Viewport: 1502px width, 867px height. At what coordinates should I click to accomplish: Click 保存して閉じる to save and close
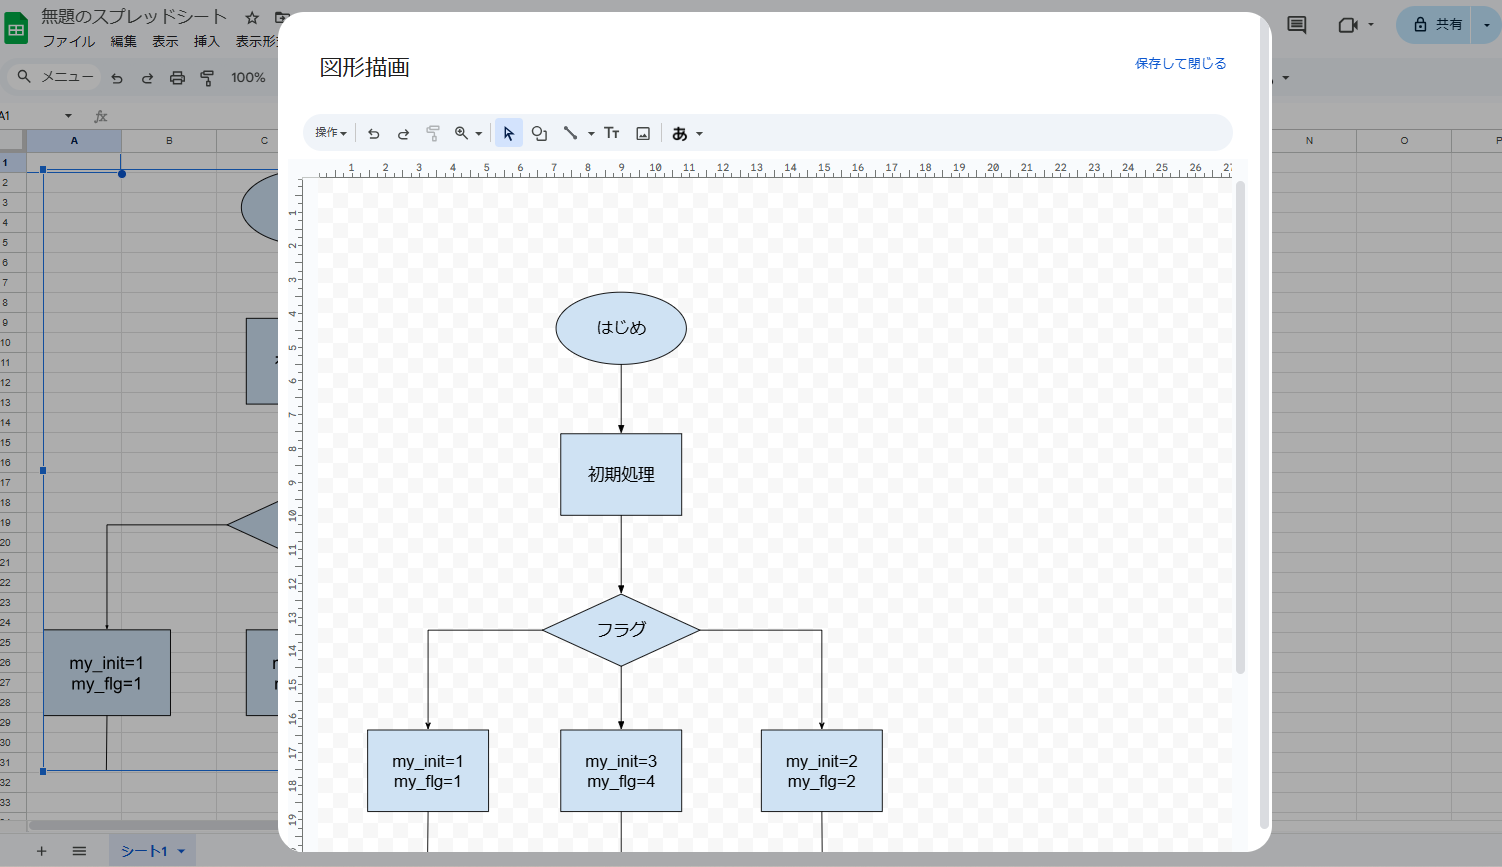[x=1180, y=63]
